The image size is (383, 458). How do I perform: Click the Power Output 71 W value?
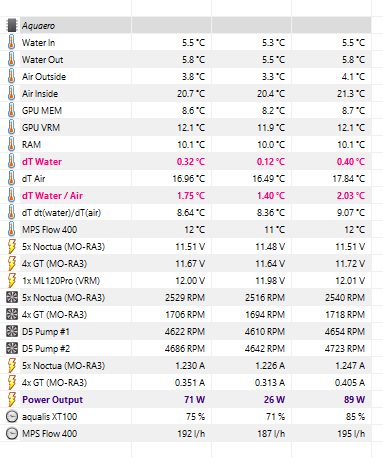194,399
